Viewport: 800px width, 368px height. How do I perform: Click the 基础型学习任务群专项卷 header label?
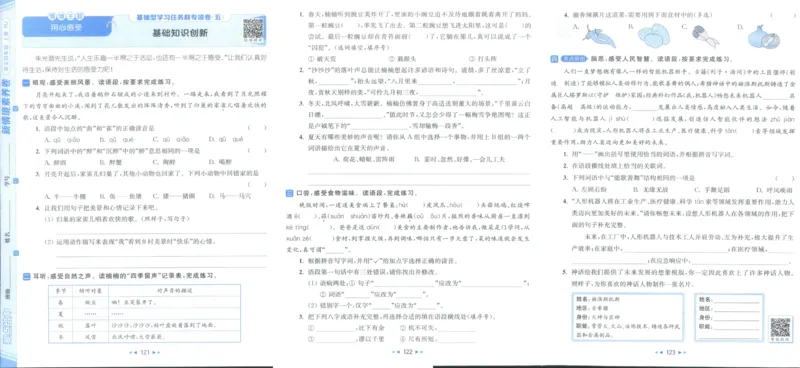(180, 17)
